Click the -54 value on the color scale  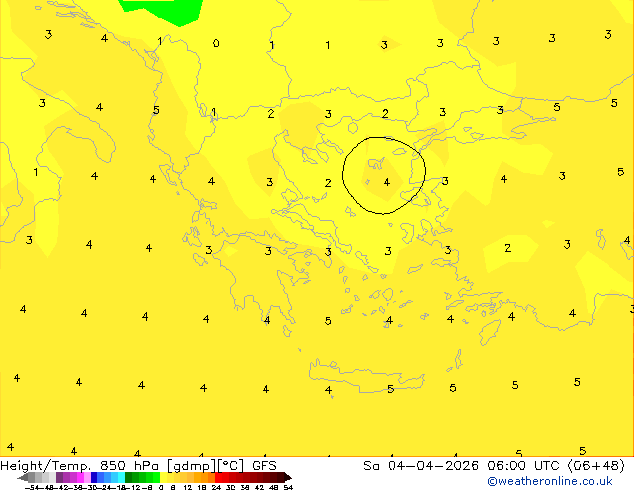point(32,487)
